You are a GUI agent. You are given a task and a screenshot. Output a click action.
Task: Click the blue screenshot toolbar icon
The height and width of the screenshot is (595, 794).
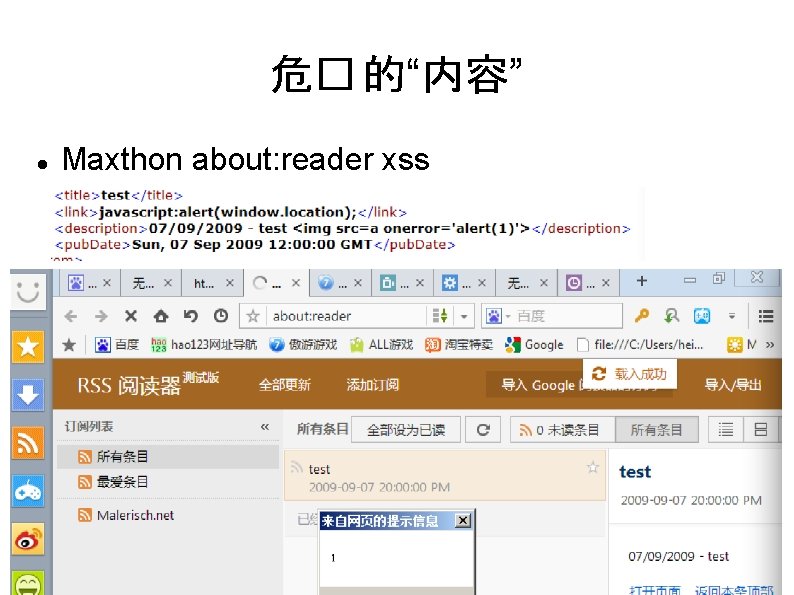point(702,316)
